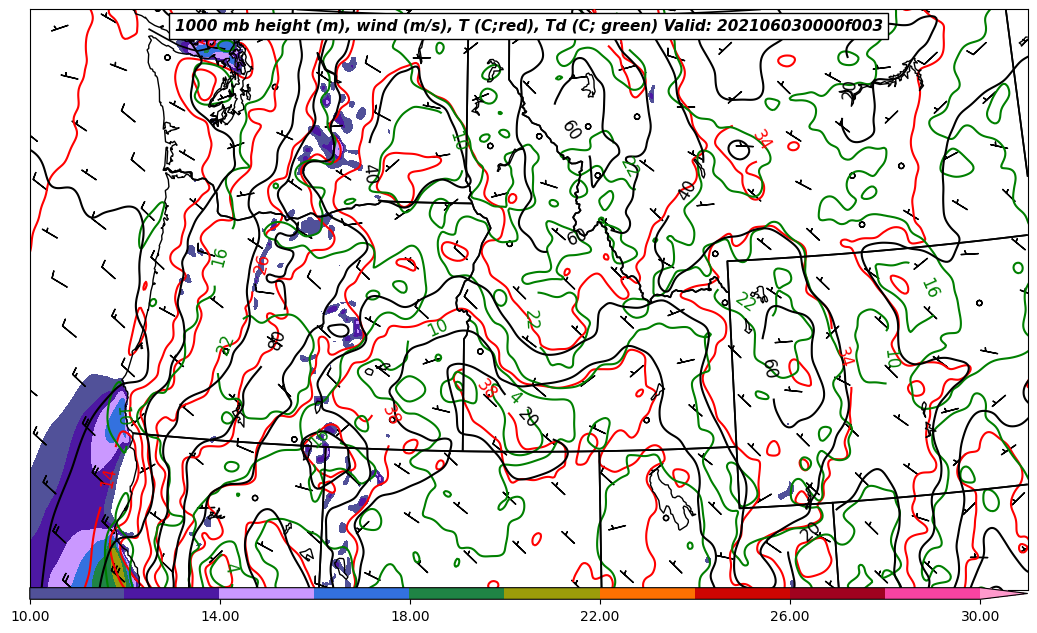Click the 26.00 colorbar tick label
Screen dimensions: 1037x633
pyautogui.click(x=790, y=616)
